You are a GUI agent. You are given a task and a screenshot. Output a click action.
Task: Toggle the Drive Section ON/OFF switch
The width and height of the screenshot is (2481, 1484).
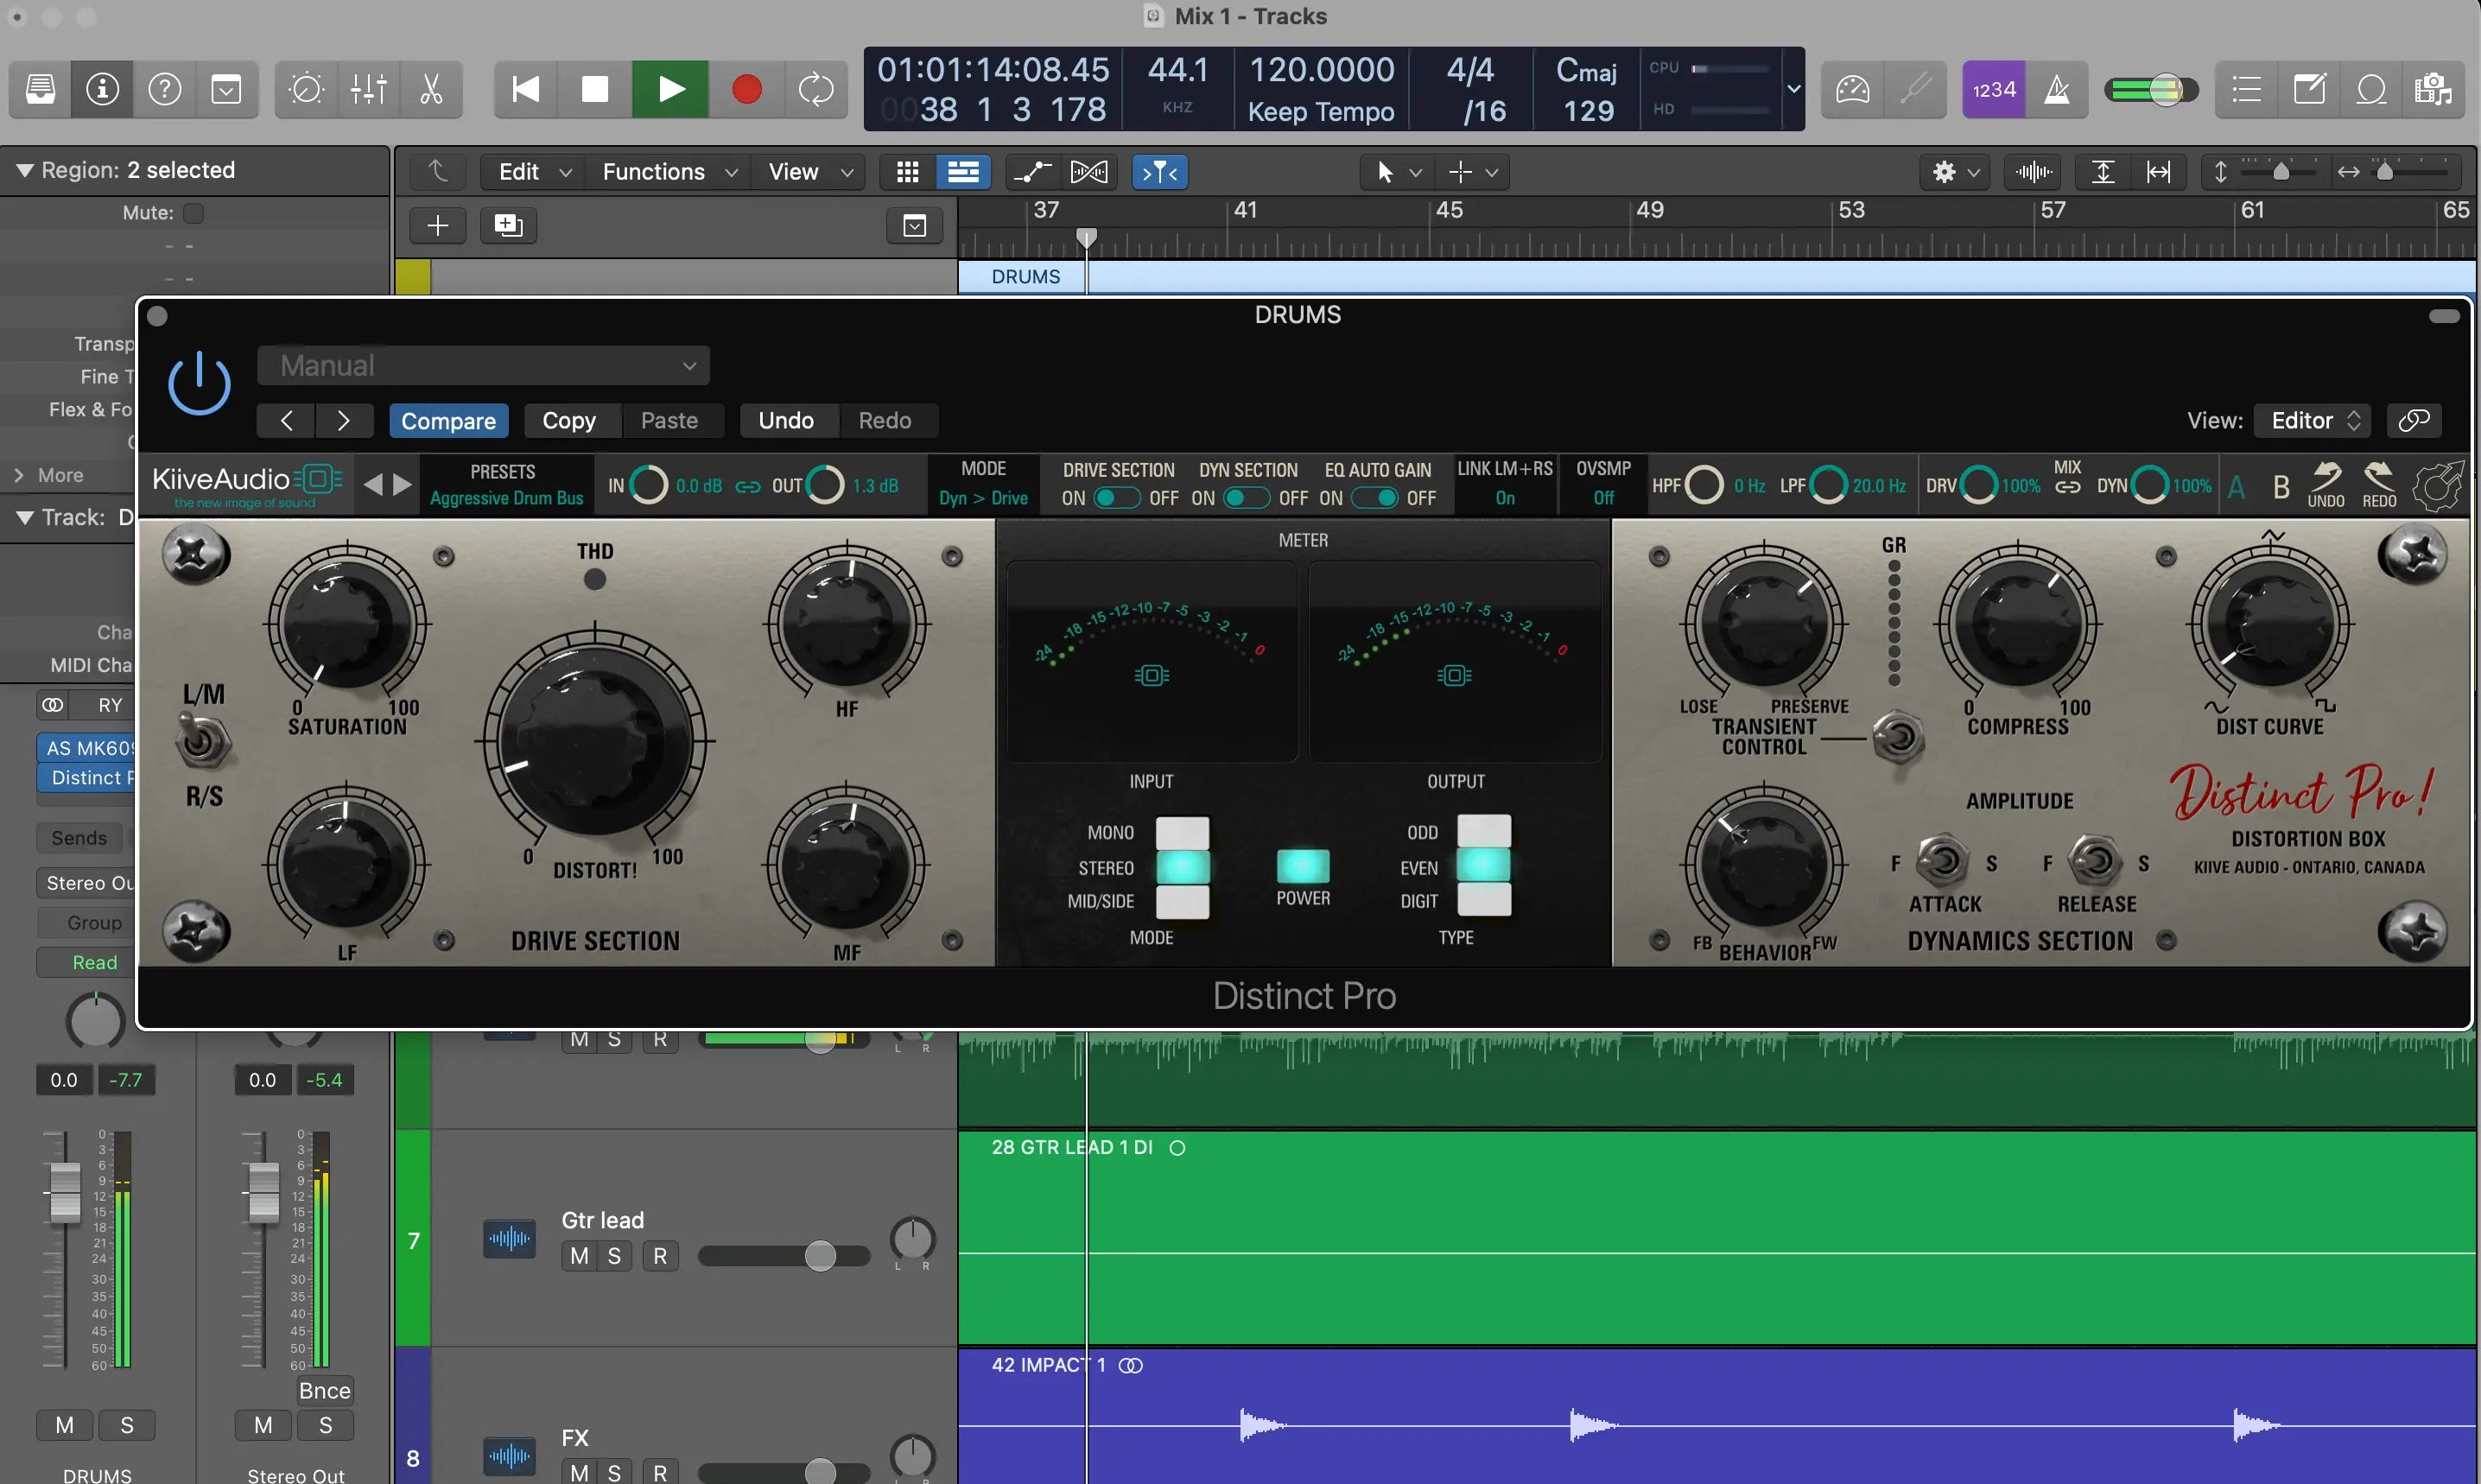[1116, 498]
